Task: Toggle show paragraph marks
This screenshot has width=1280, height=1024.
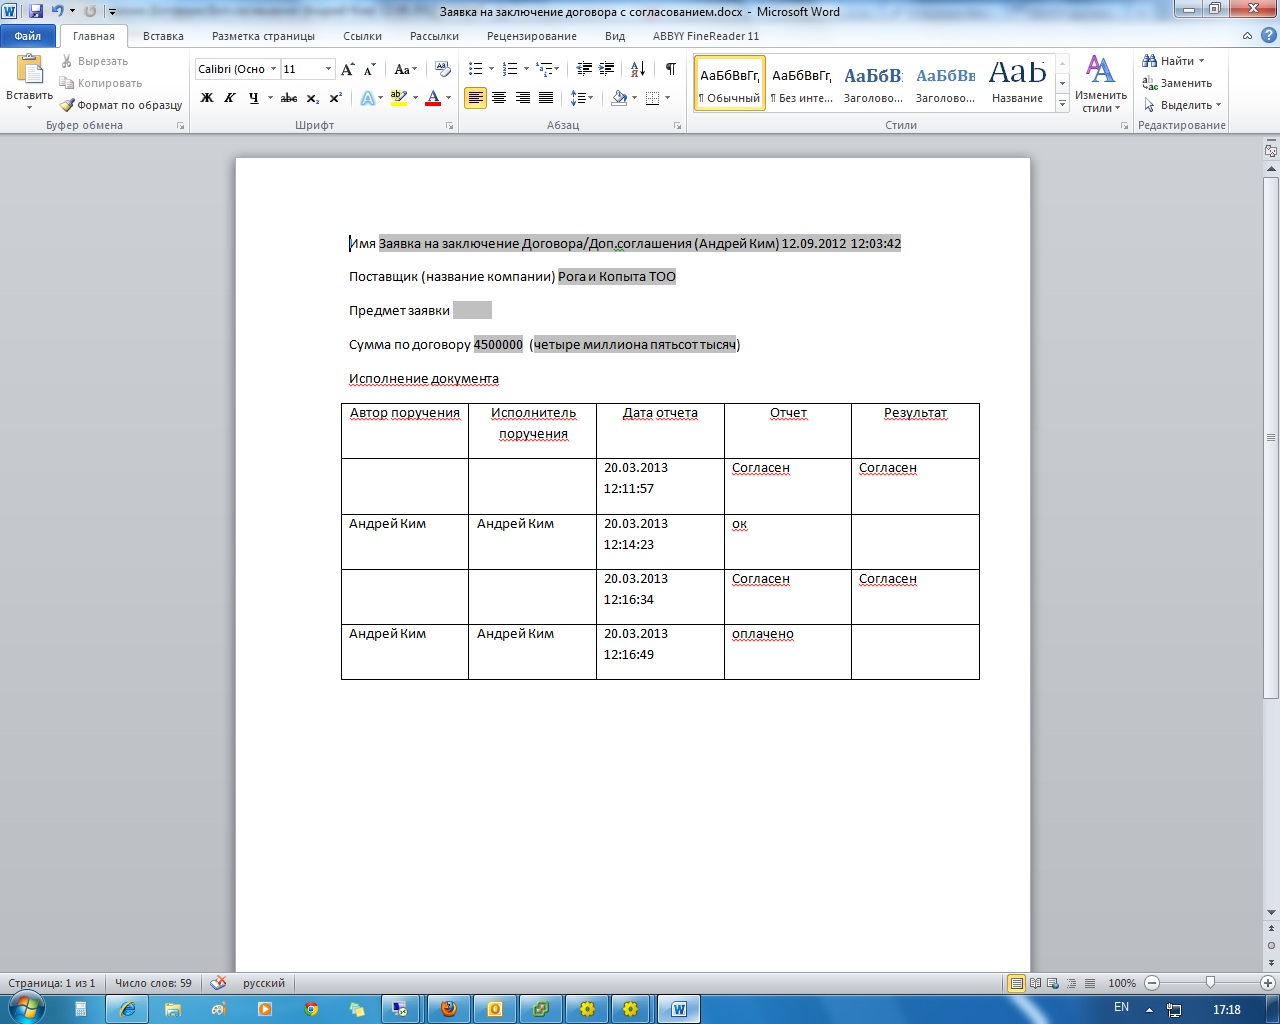Action: [670, 69]
